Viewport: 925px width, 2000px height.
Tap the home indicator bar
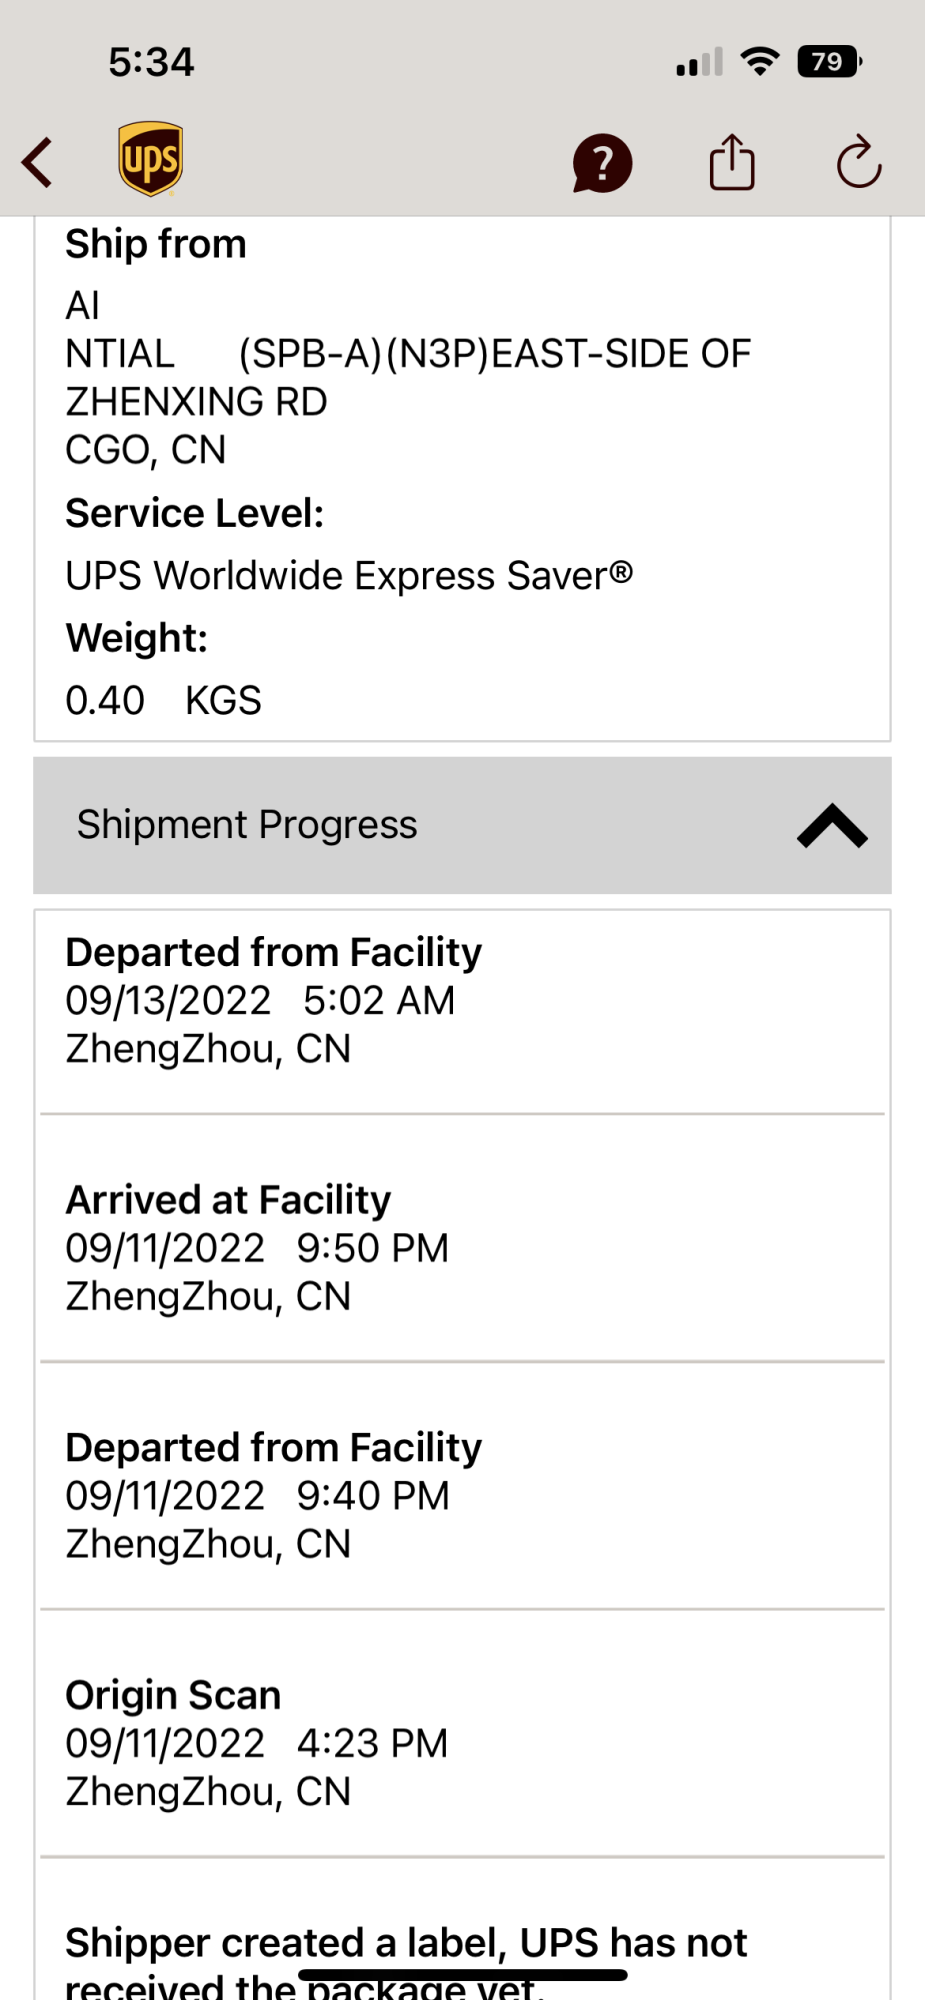[x=462, y=1975]
